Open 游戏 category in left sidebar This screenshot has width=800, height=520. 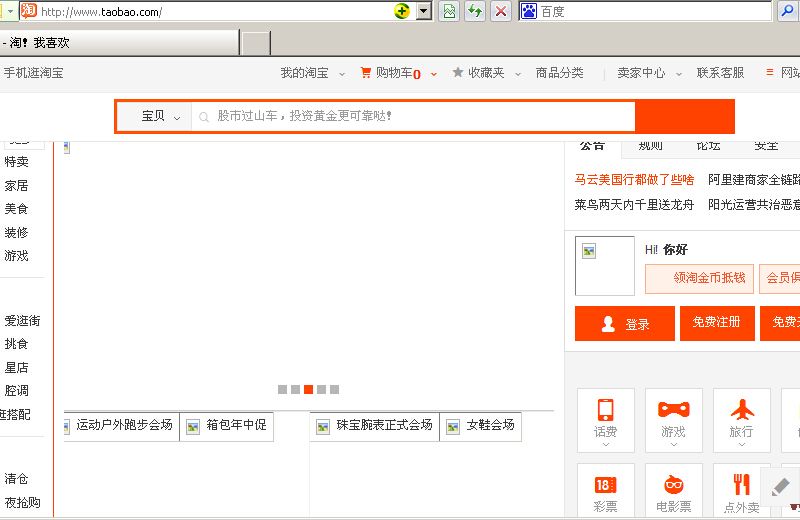point(16,256)
